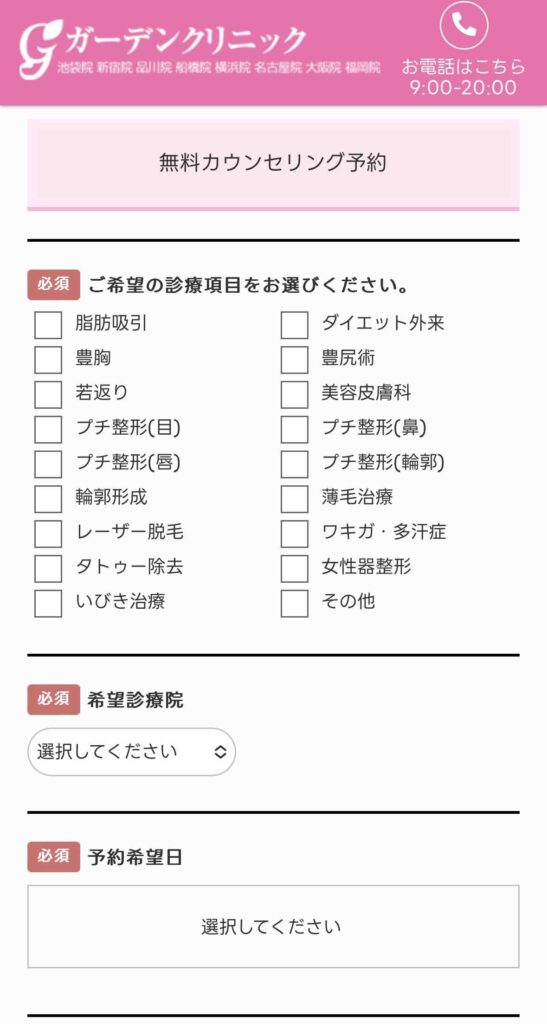Check the 脂肪吸引 checkbox
The image size is (547, 1024).
pos(48,325)
